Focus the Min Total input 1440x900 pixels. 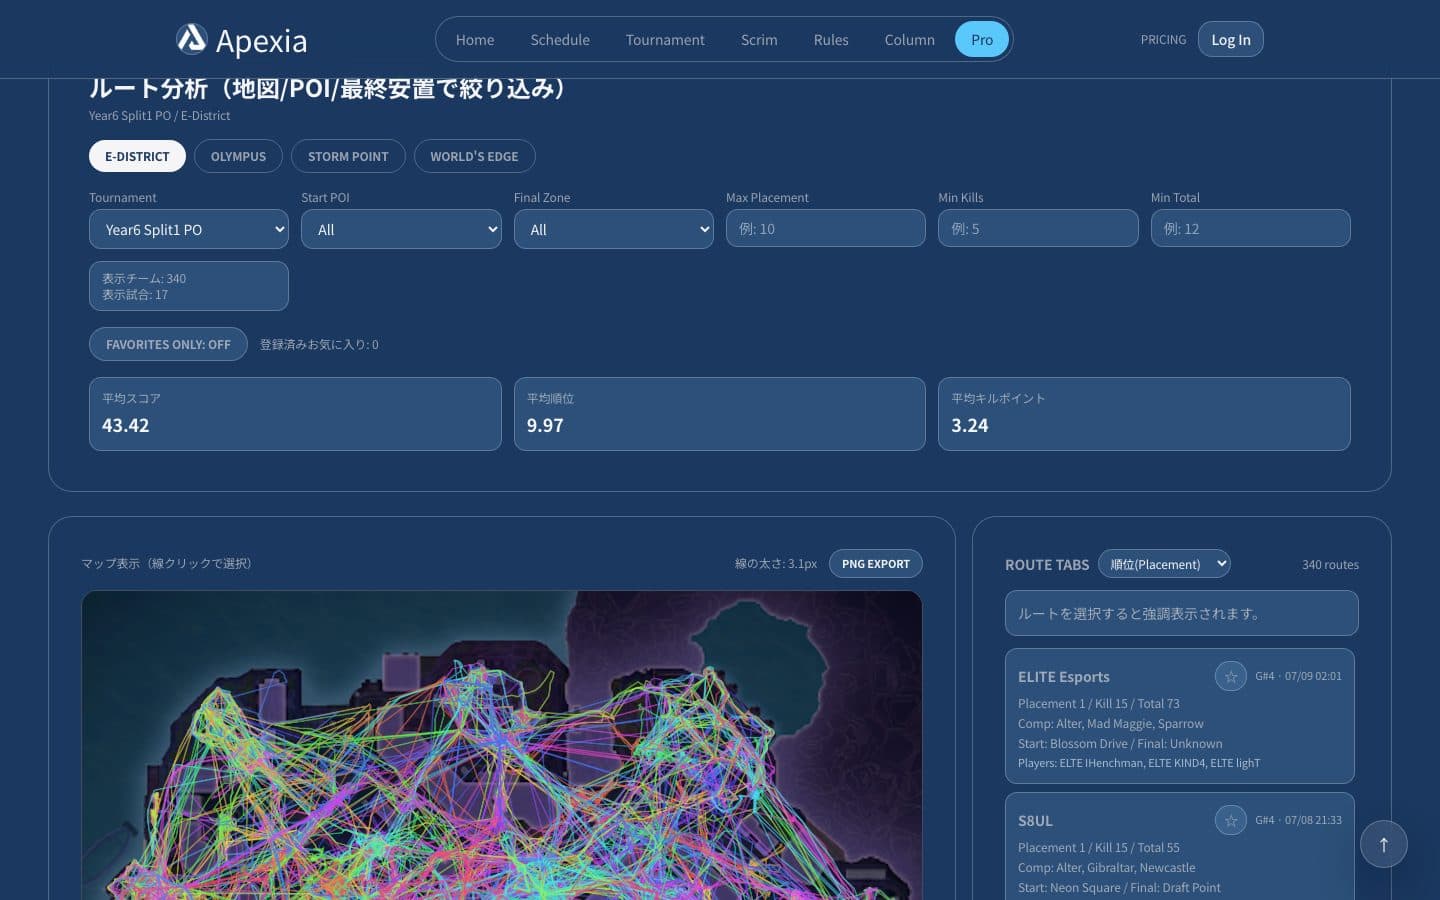[1250, 228]
